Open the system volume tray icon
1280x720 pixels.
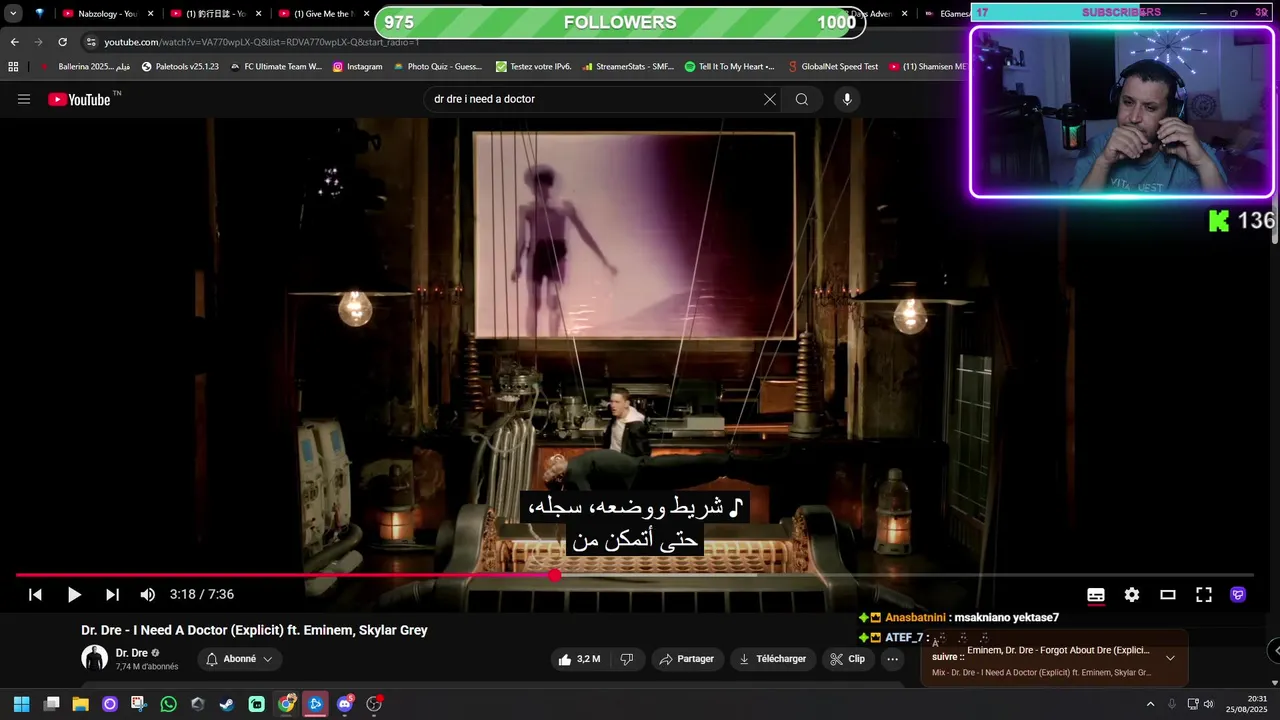[1209, 704]
